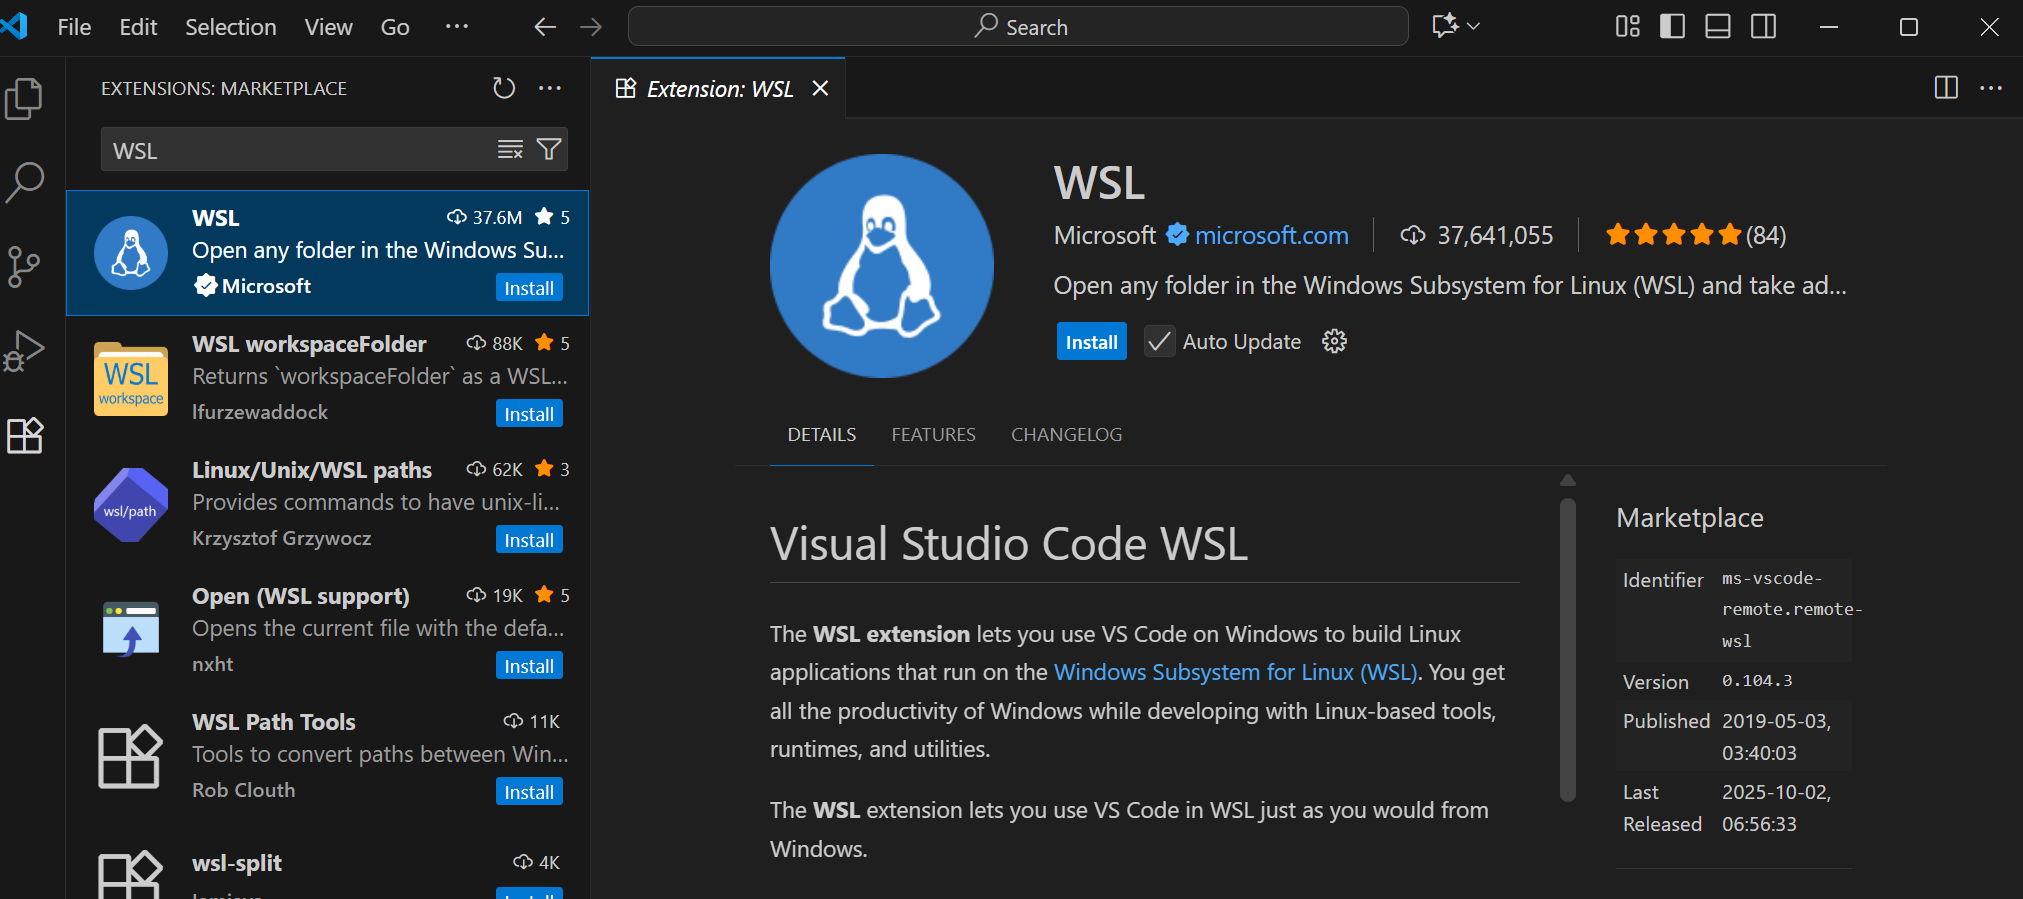
Task: Select the DETAILS tab
Action: (x=821, y=435)
